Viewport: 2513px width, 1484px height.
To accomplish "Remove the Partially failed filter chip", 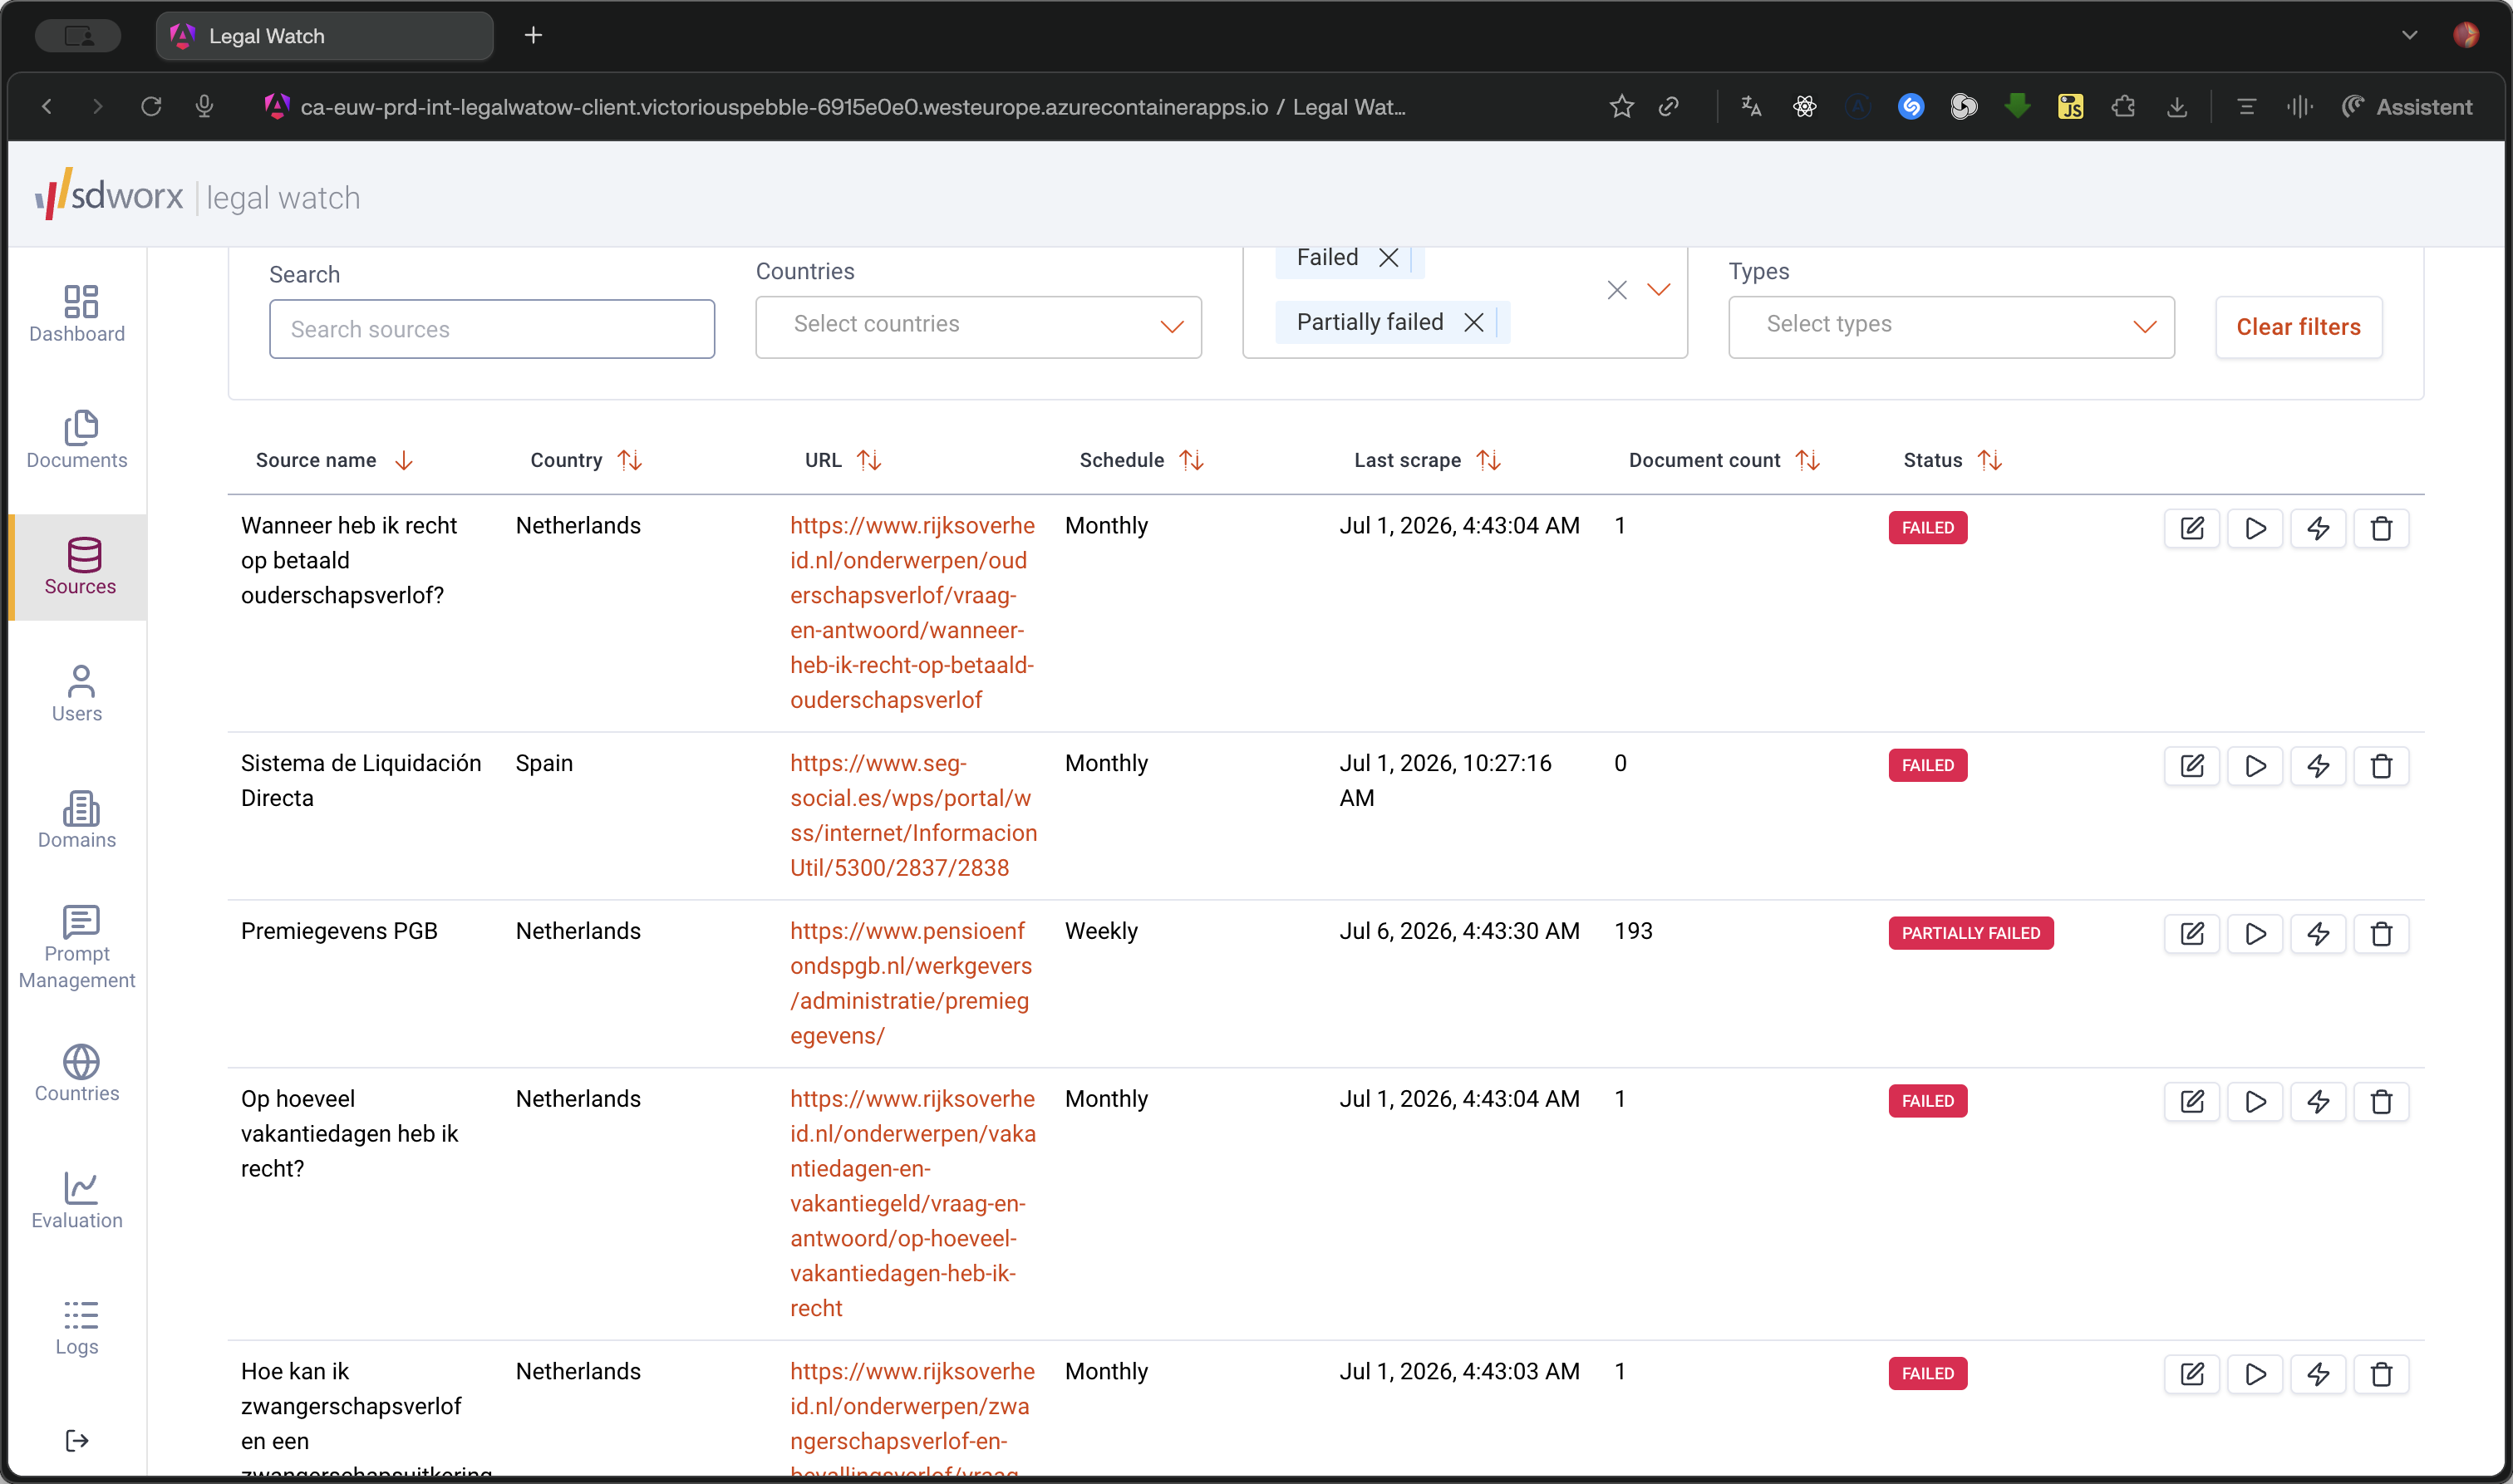I will pos(1473,322).
